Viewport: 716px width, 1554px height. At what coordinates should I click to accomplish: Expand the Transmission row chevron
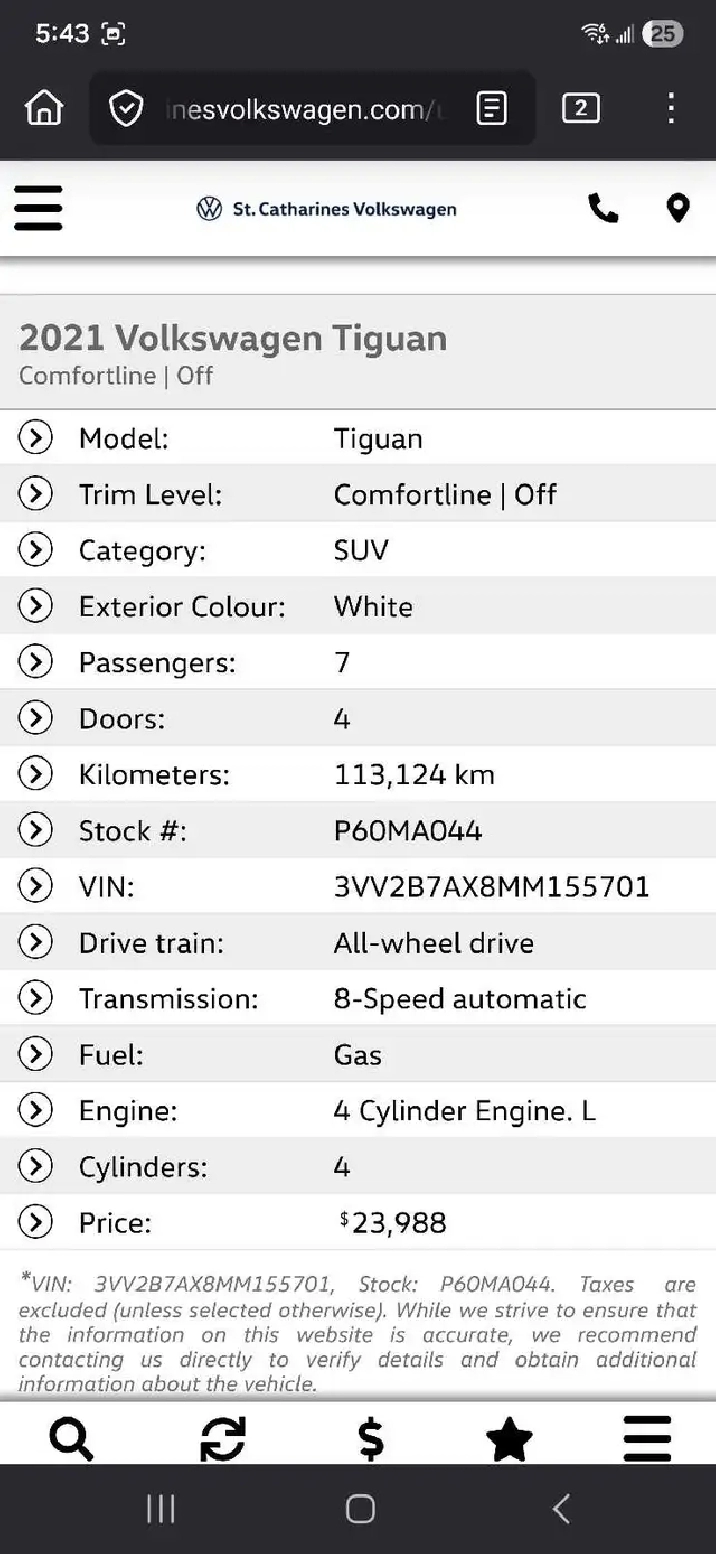point(35,998)
